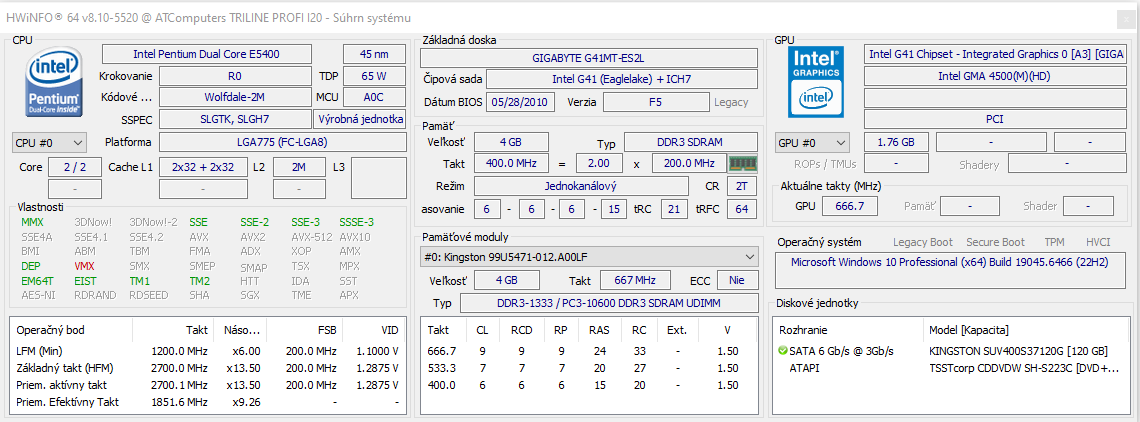Click the DDR3-1333 / PC3-10600 module type field
Viewport: 1140px width, 422px height.
(x=609, y=303)
